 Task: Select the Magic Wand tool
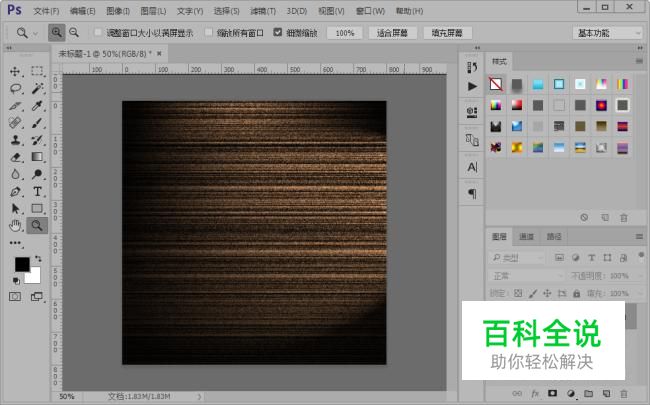[x=37, y=88]
